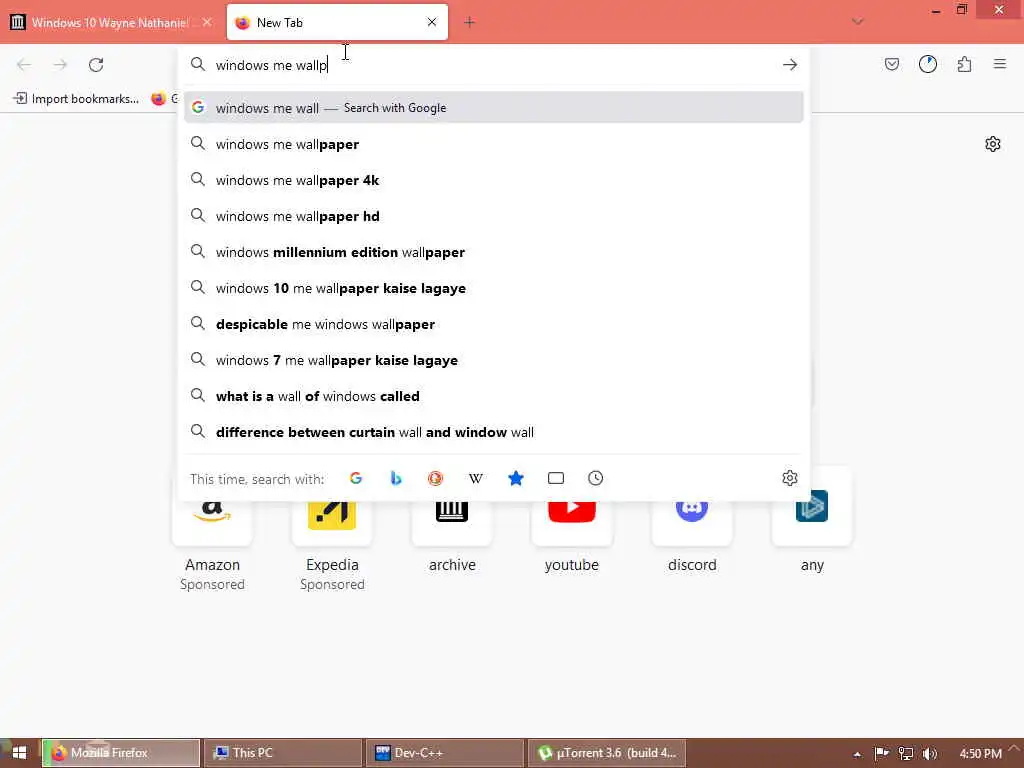Go forward with the forward arrow

tap(60, 65)
